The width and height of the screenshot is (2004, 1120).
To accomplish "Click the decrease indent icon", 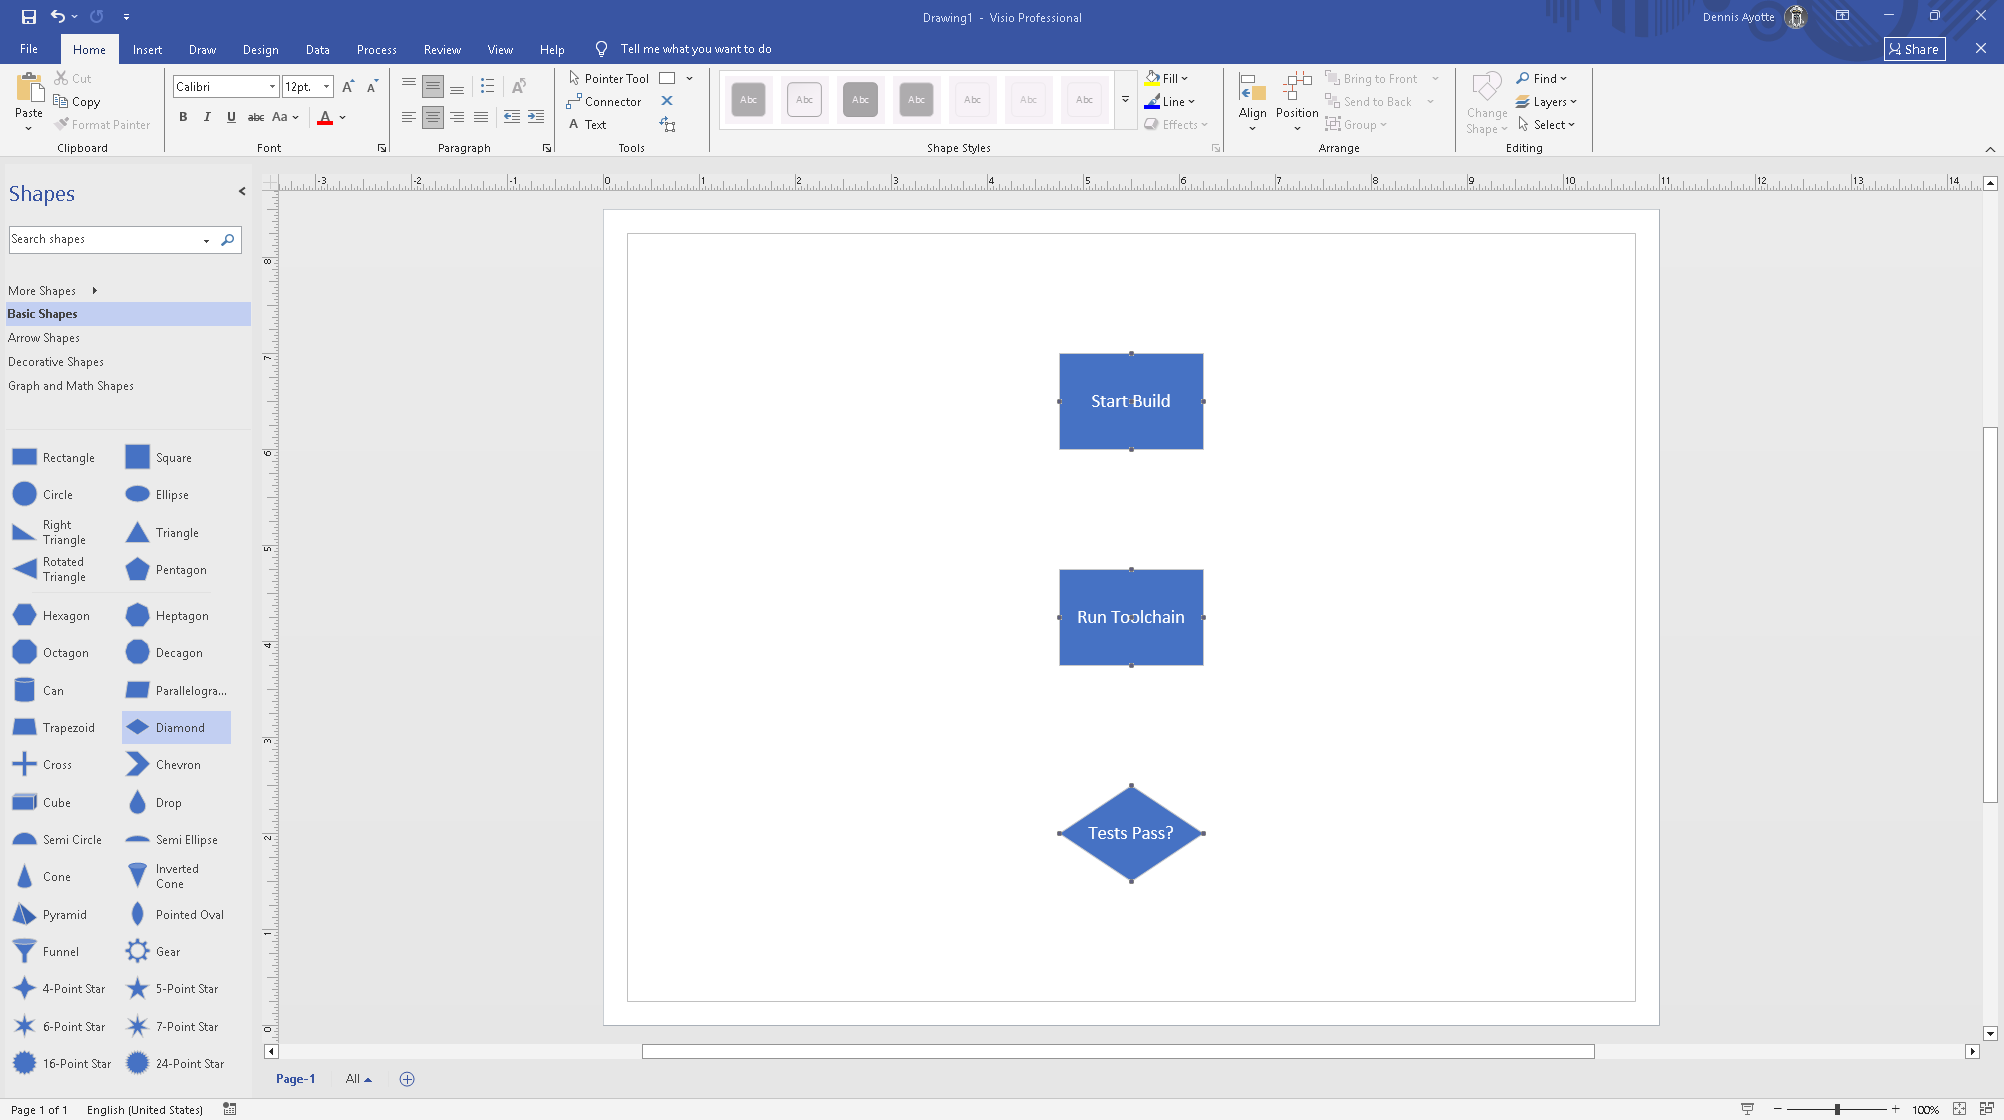I will coord(512,117).
